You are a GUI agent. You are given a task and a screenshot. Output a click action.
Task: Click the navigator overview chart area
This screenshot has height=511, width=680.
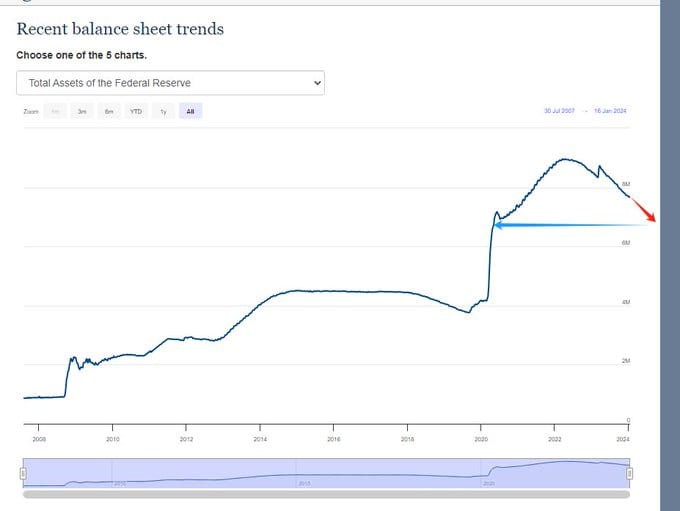(326, 473)
